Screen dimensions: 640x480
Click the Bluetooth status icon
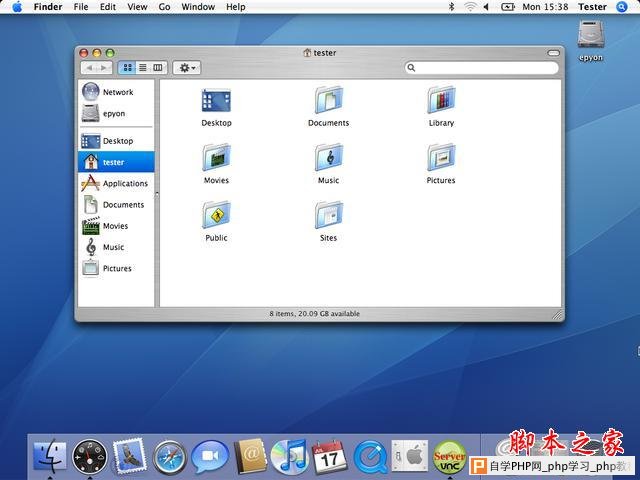click(x=451, y=7)
